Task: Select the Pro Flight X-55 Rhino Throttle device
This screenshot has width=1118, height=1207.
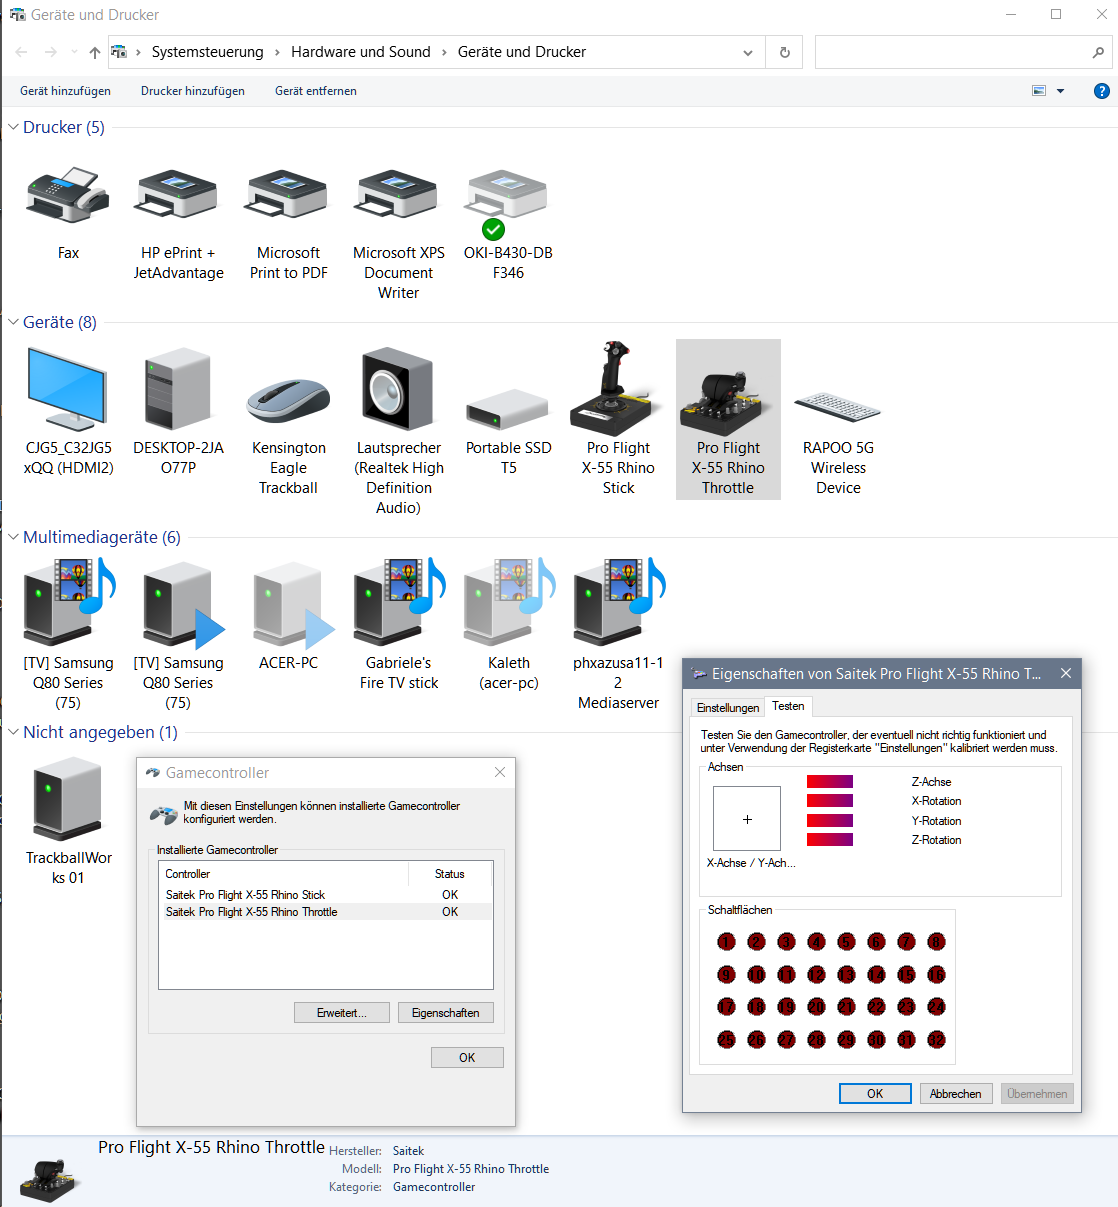Action: [x=728, y=419]
